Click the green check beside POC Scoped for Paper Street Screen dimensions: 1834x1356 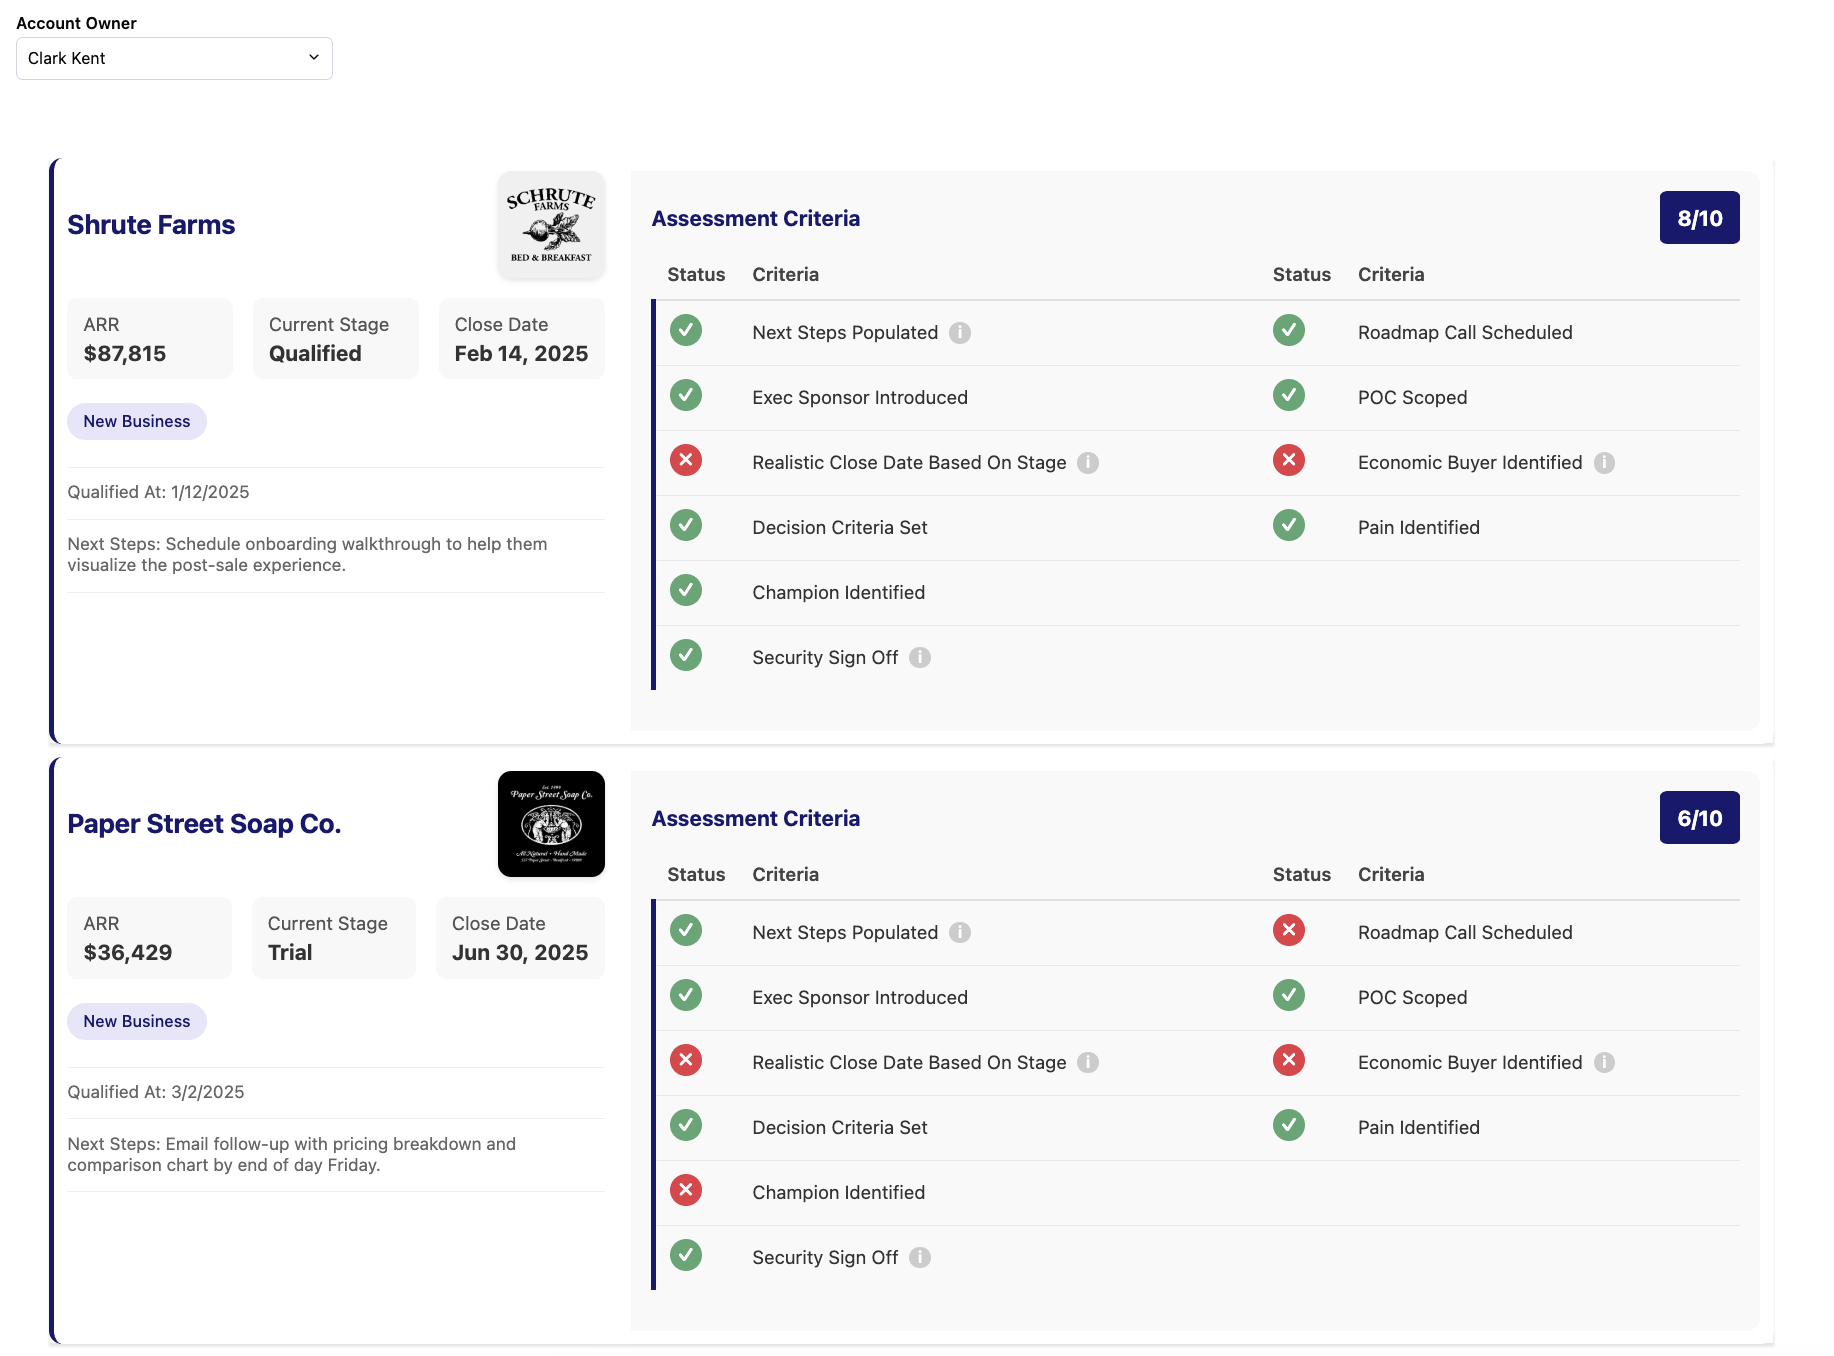[1289, 995]
